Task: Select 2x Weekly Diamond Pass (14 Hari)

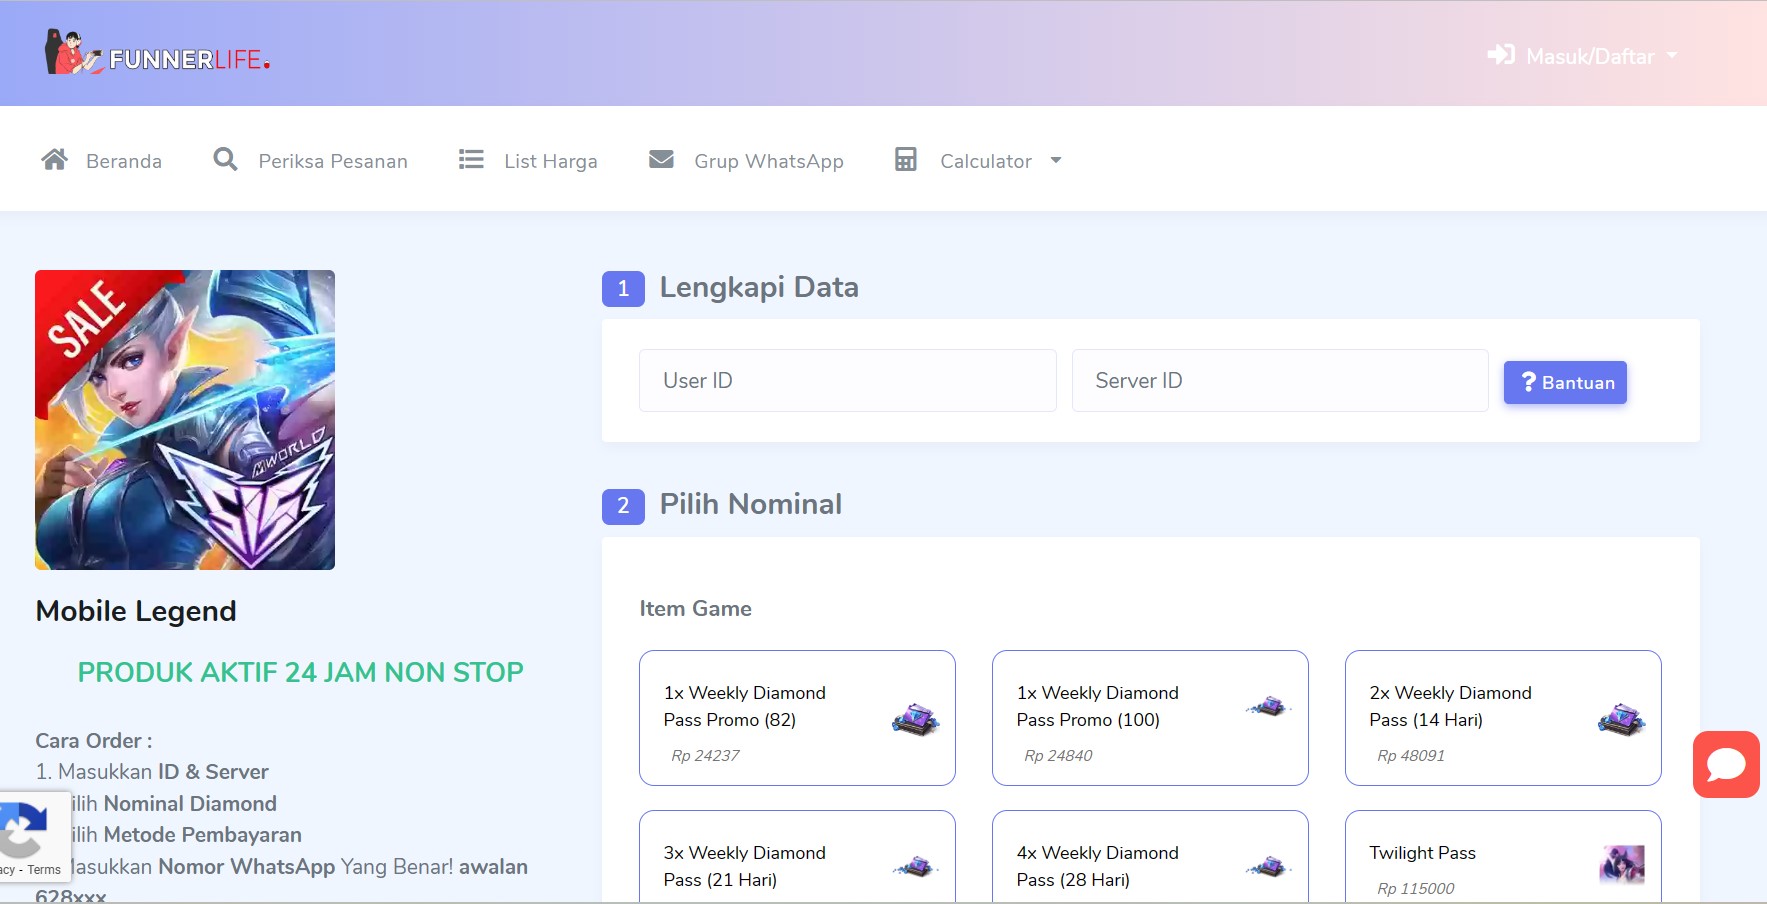Action: (x=1503, y=718)
